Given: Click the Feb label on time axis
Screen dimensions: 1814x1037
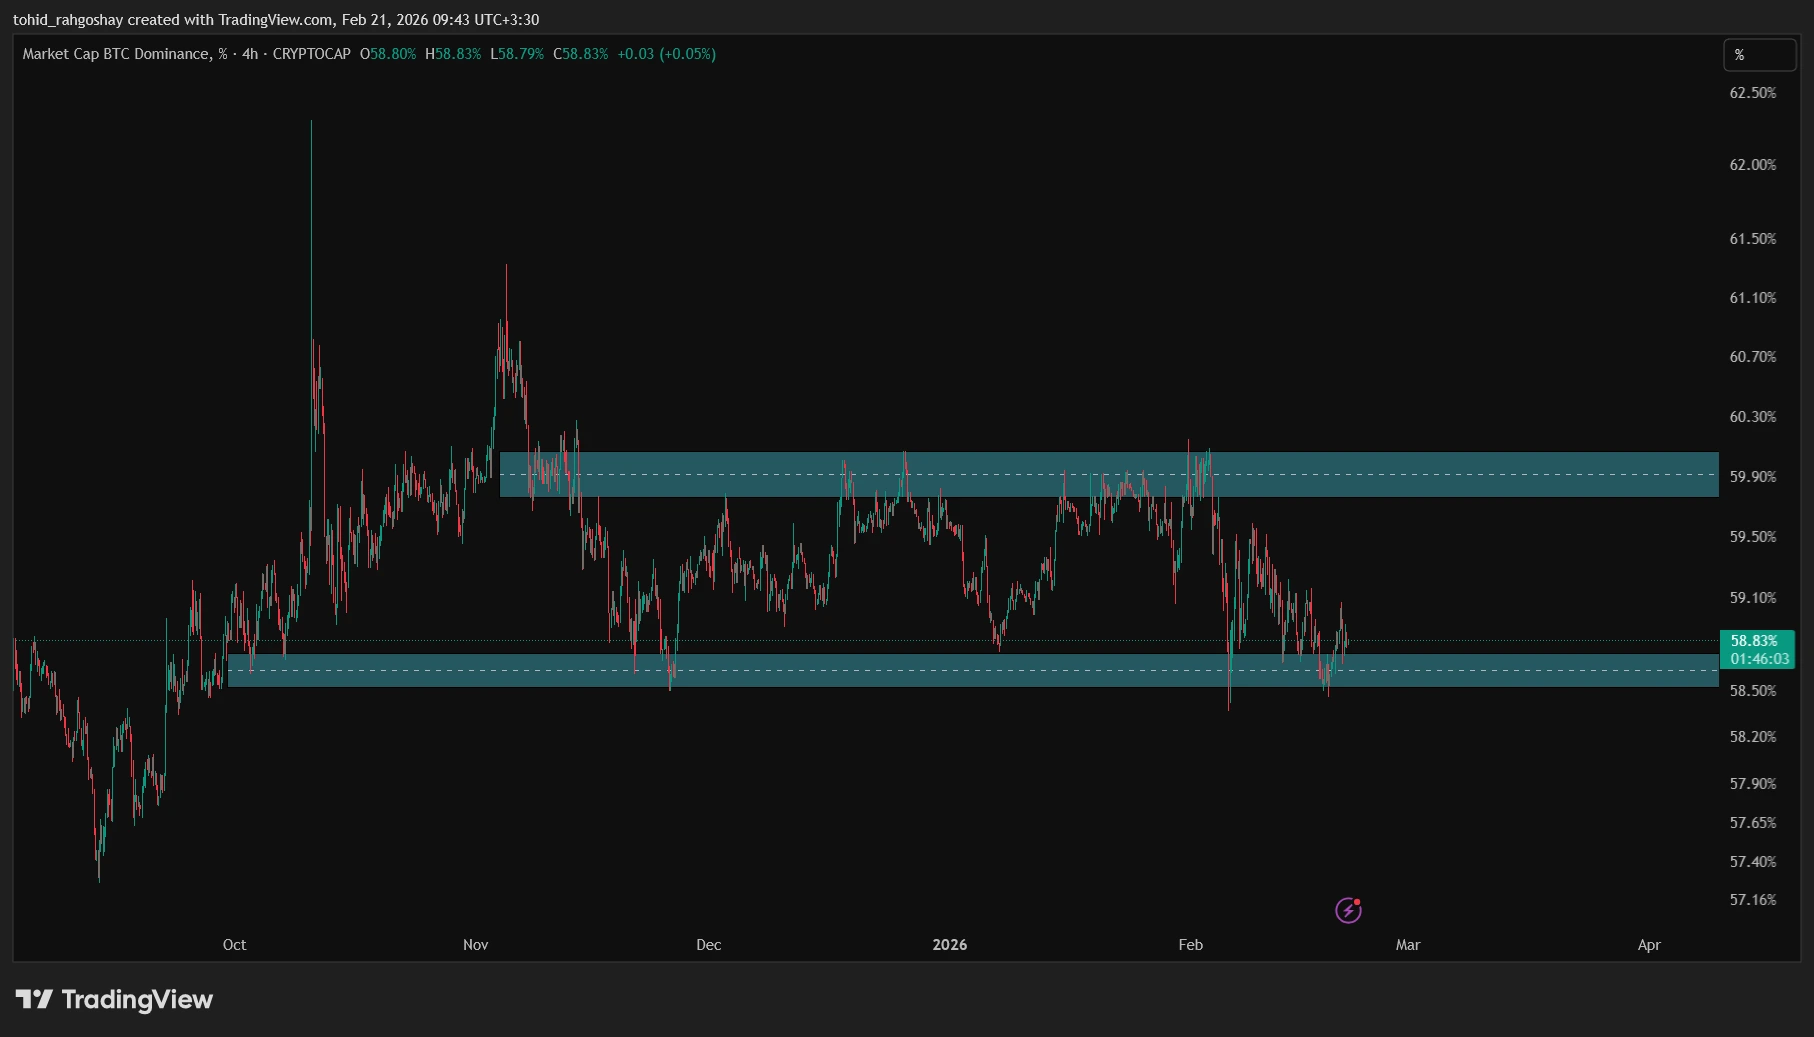Looking at the screenshot, I should [1190, 945].
